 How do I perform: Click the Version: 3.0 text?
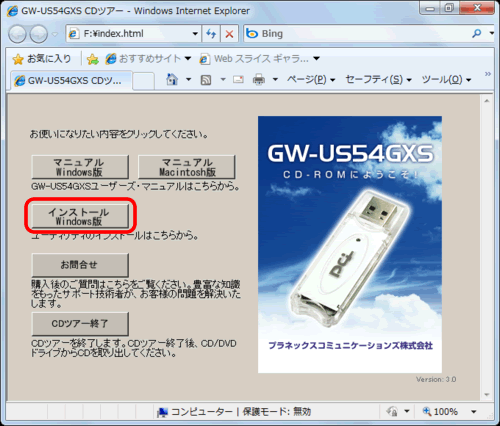point(436,380)
